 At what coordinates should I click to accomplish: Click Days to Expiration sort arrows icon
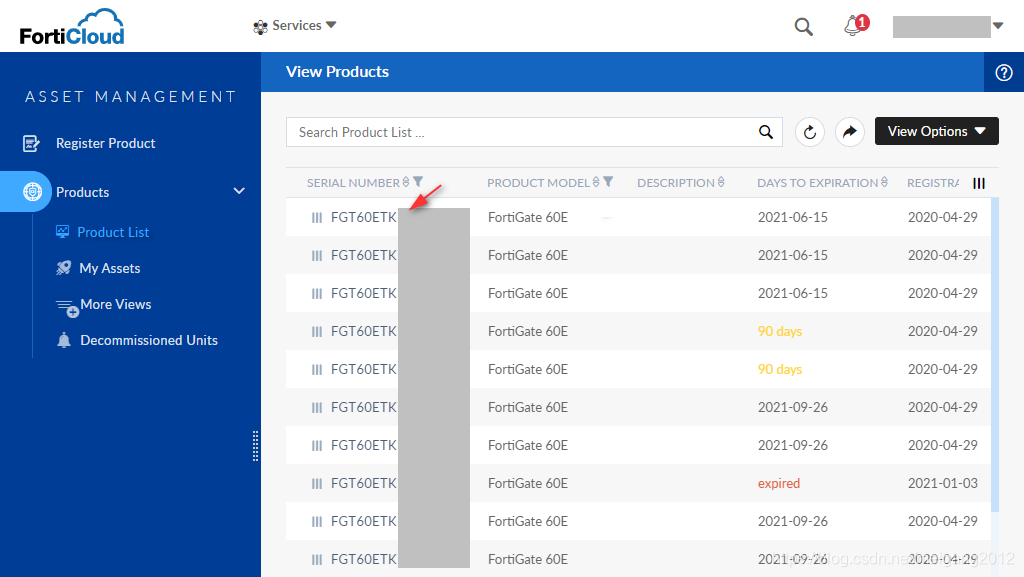[884, 182]
